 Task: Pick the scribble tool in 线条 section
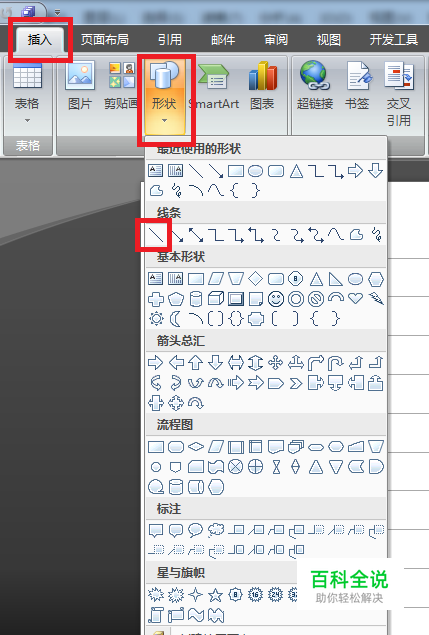376,235
